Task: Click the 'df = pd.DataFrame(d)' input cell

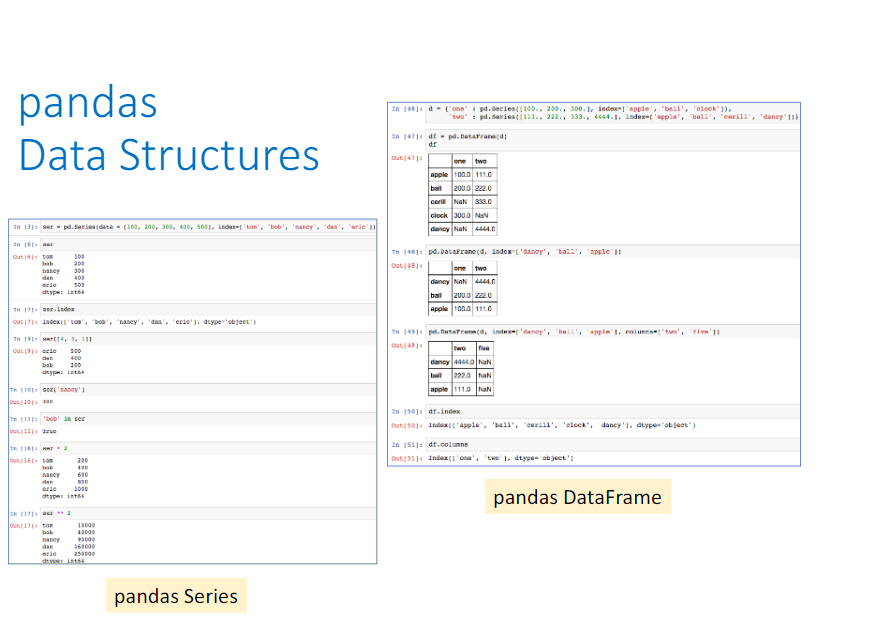Action: [613, 140]
